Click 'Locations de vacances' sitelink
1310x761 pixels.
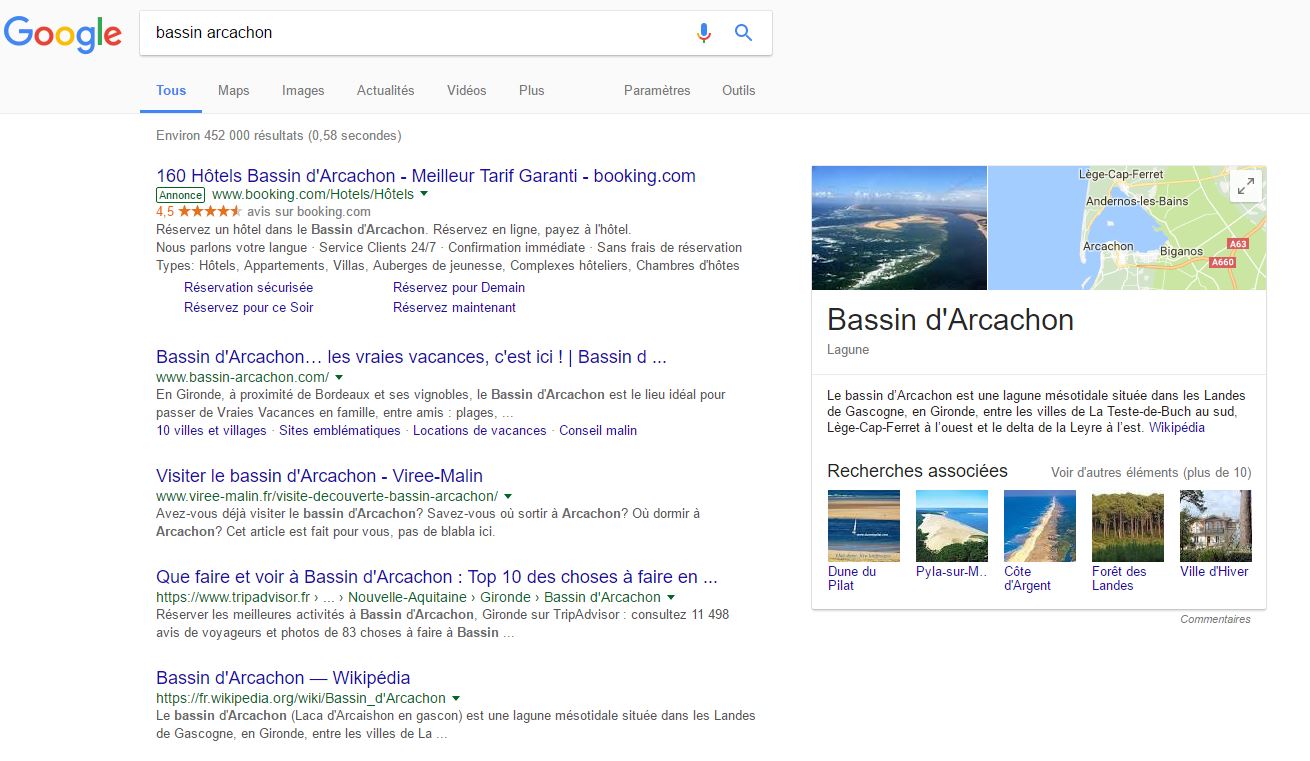(x=480, y=430)
